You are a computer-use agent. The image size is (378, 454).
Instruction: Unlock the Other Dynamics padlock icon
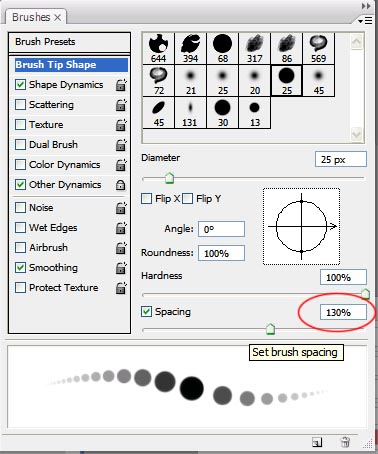[121, 185]
